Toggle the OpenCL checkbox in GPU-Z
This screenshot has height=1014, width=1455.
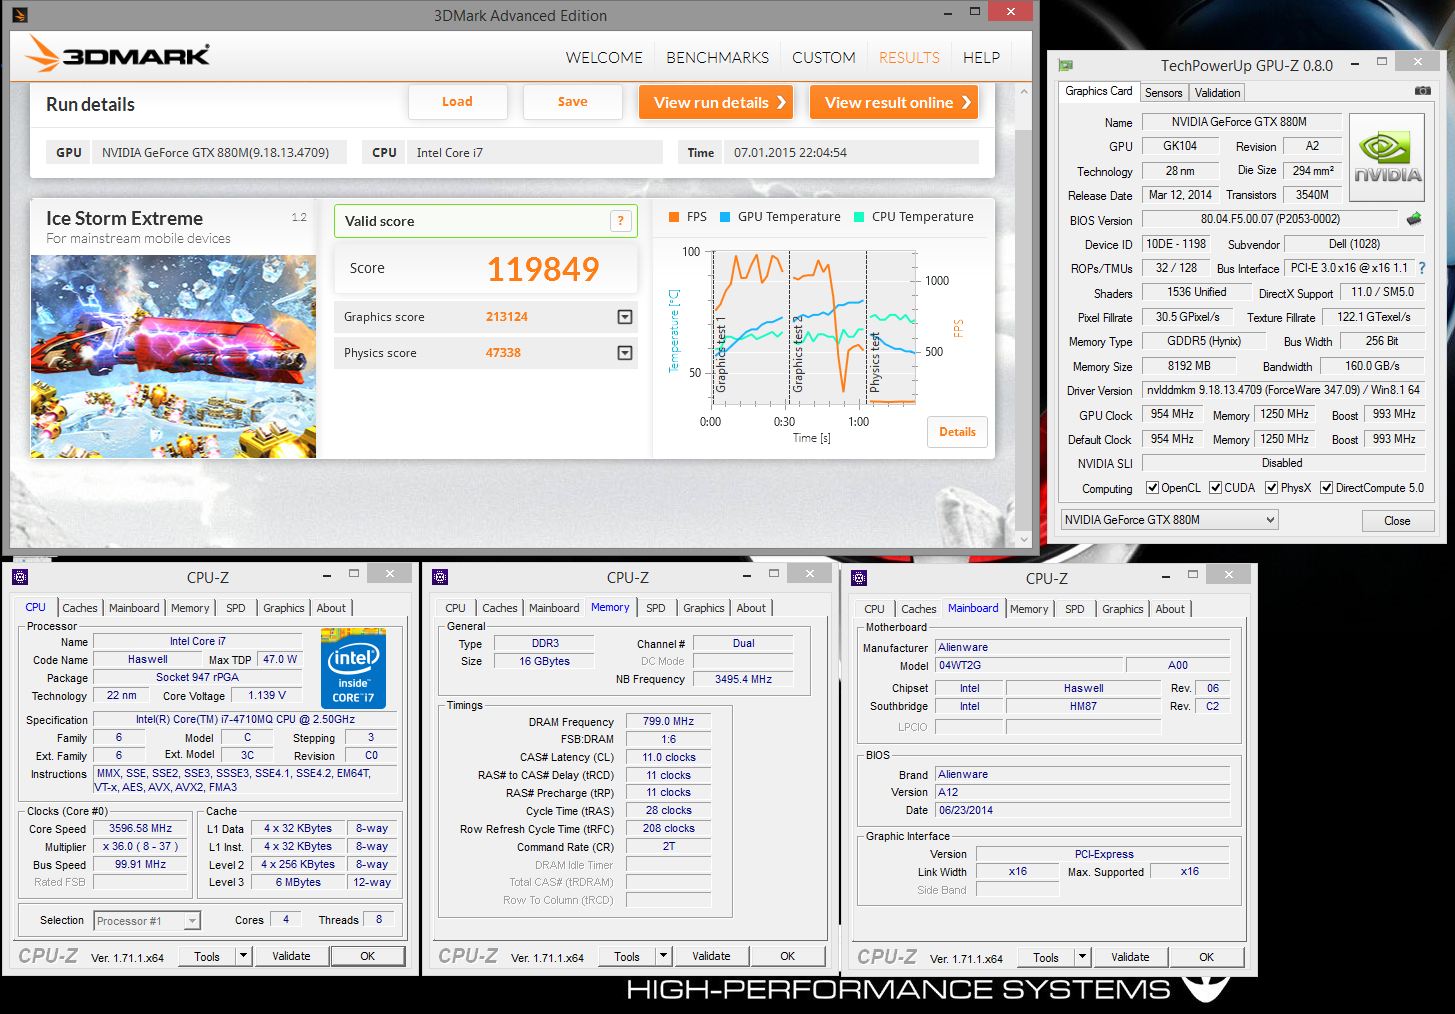1152,488
